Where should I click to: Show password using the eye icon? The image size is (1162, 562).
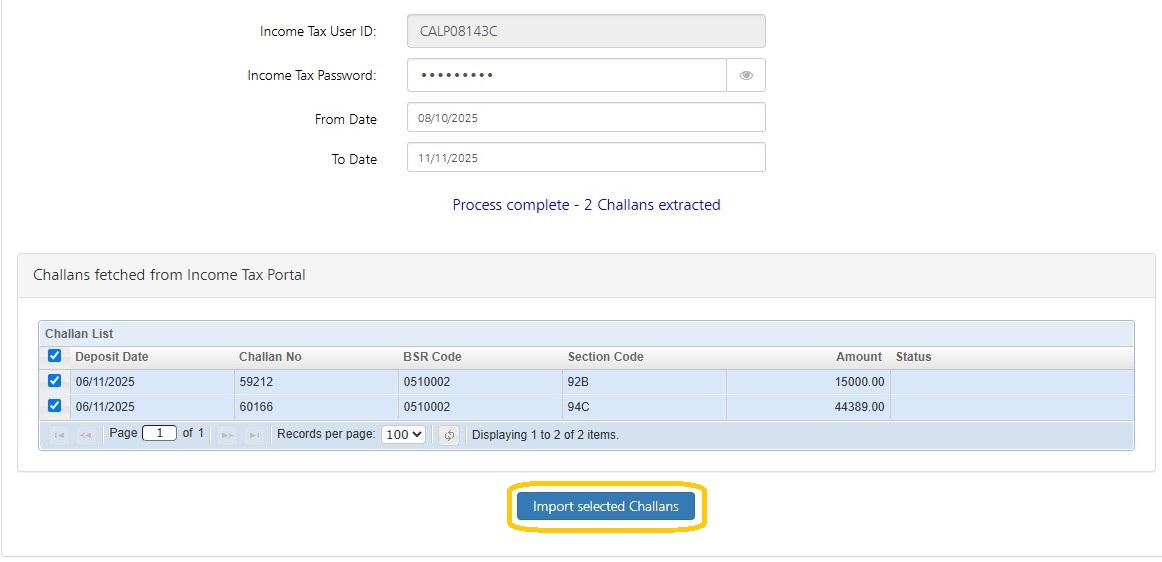click(x=746, y=75)
